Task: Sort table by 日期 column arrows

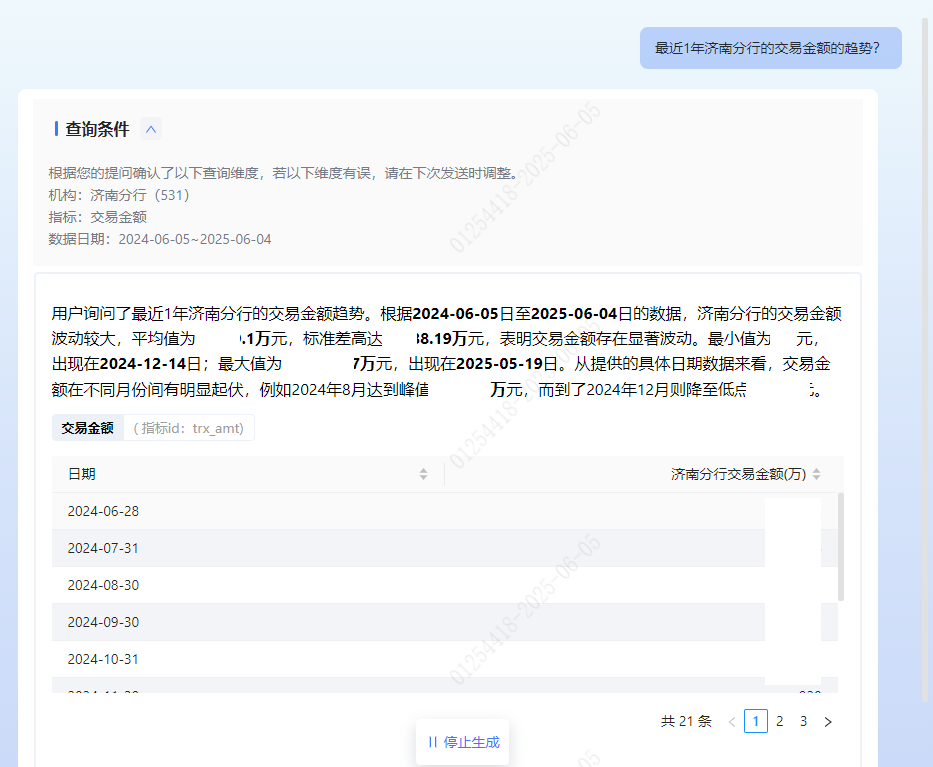Action: (423, 474)
